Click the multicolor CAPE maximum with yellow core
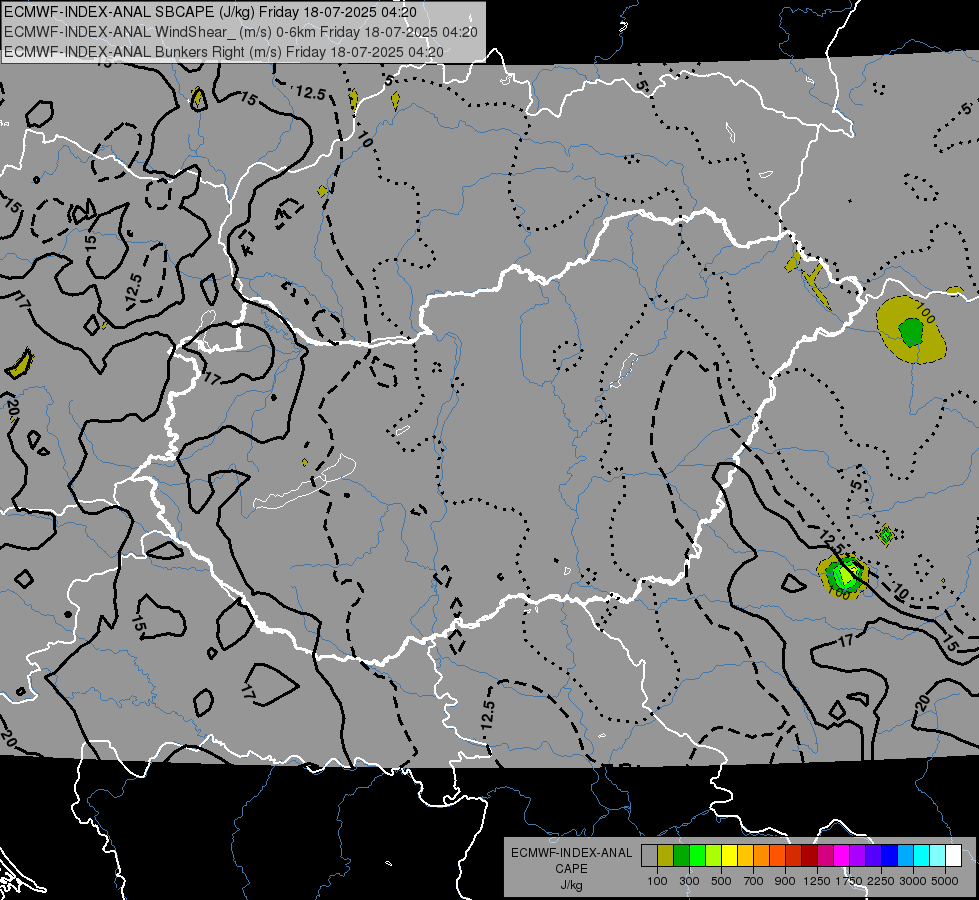The height and width of the screenshot is (900, 979). 842,576
